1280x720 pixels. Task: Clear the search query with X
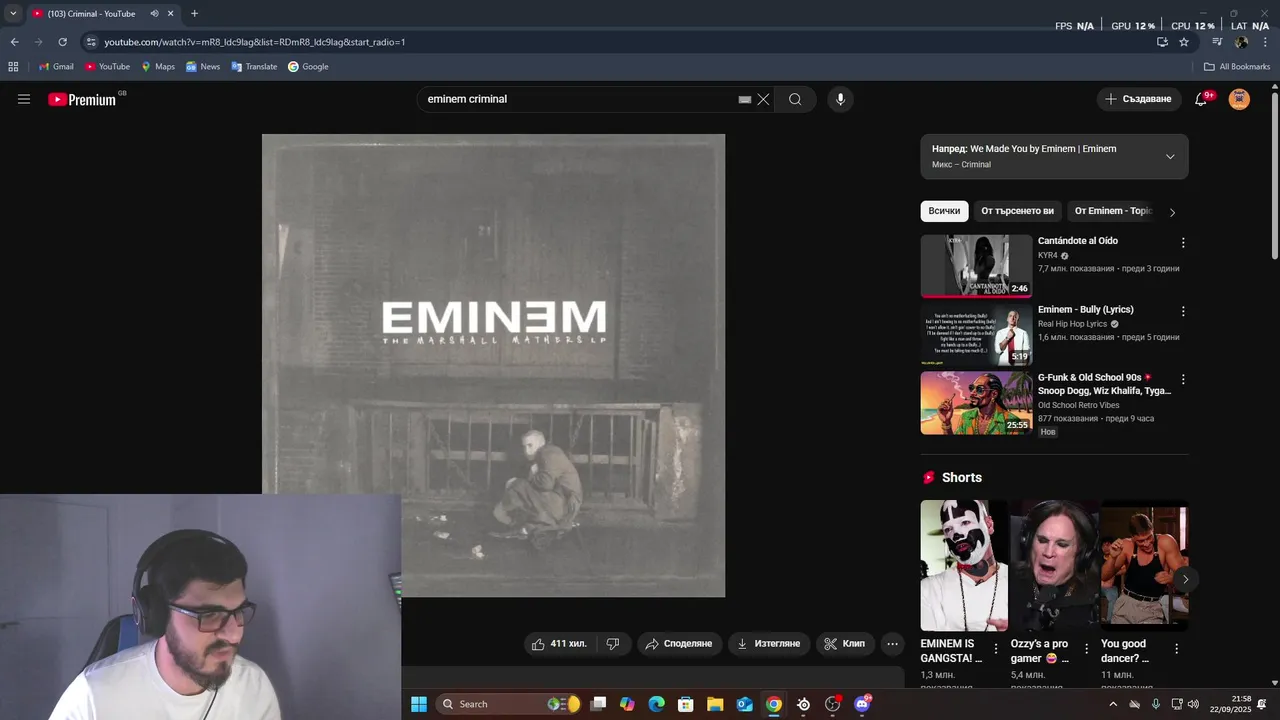pos(763,100)
